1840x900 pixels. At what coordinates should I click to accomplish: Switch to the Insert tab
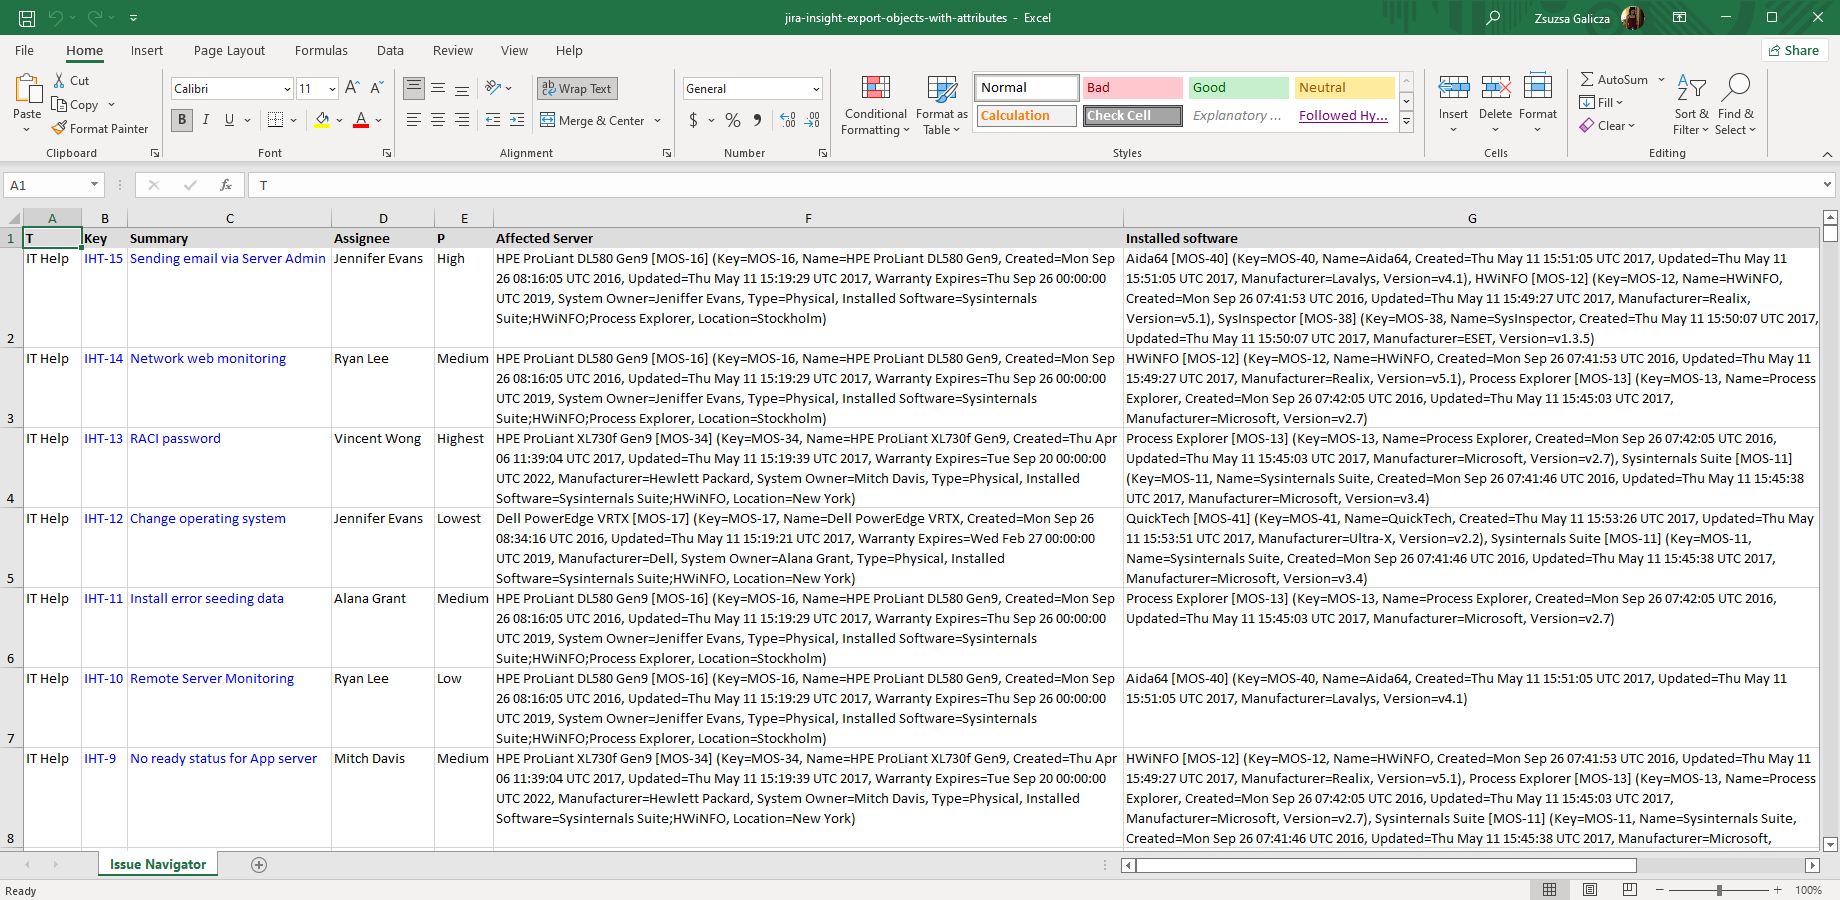coord(147,51)
